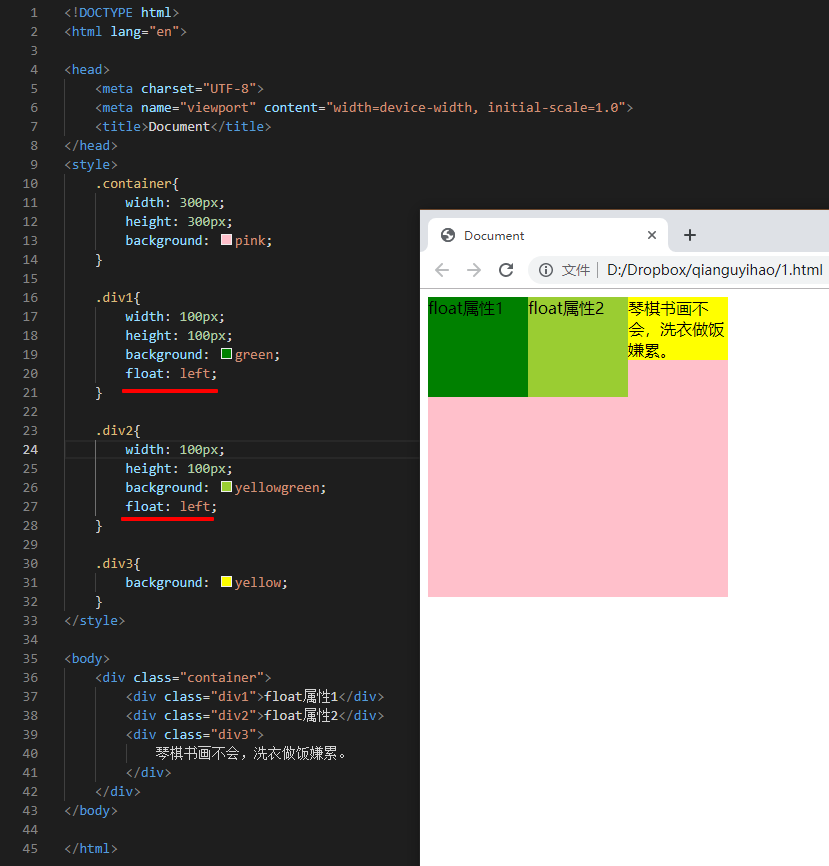Screen dimensions: 829x866
Task: Open the yellowgreen color swatch picker
Action: point(226,487)
